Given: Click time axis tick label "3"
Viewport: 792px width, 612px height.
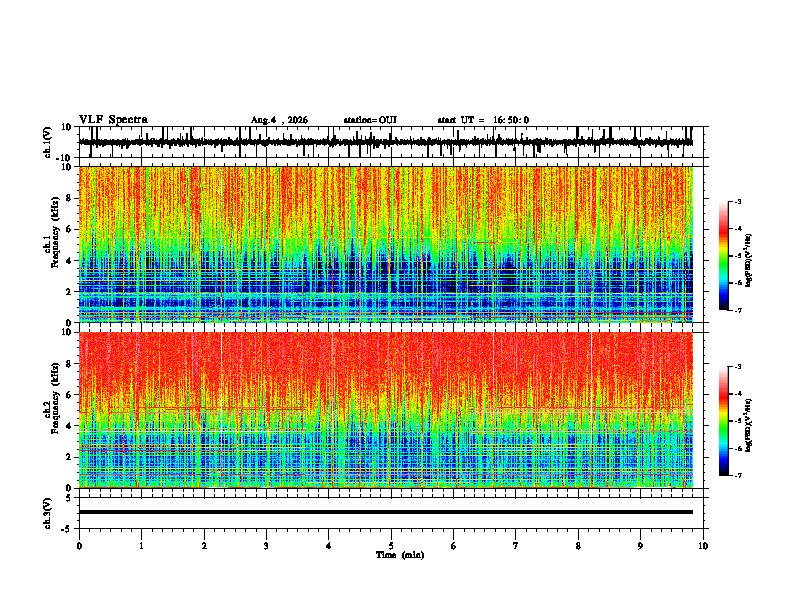Looking at the screenshot, I should [266, 546].
